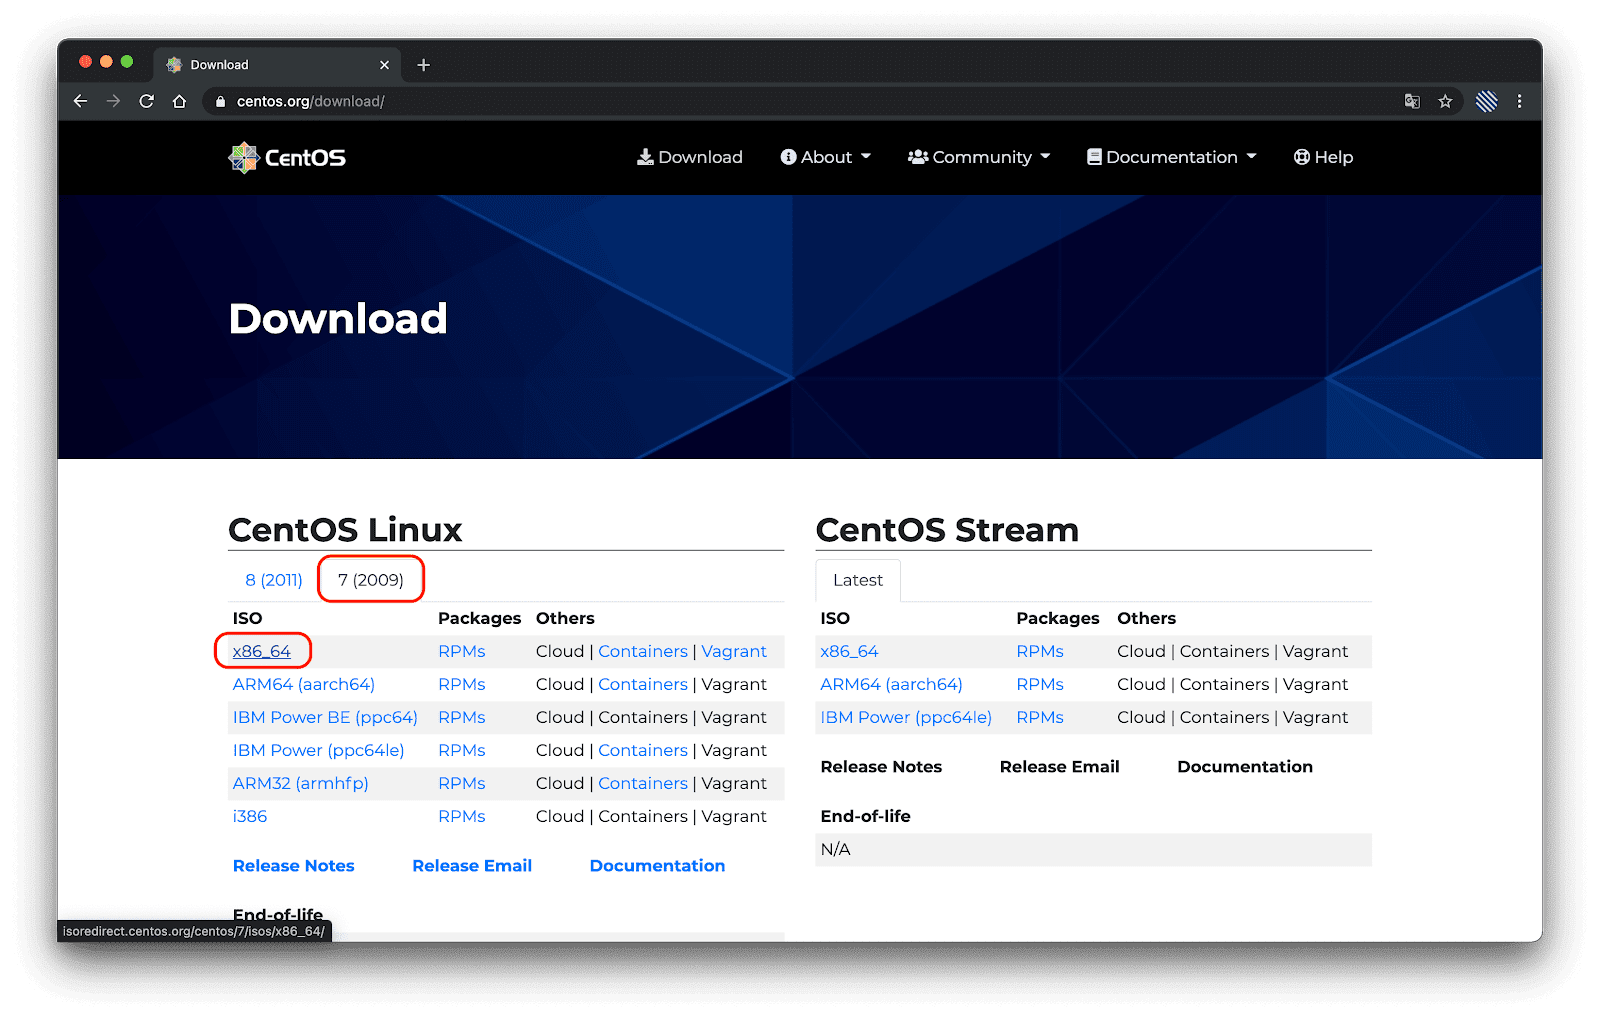
Task: Click the browser forward arrow
Action: click(113, 101)
